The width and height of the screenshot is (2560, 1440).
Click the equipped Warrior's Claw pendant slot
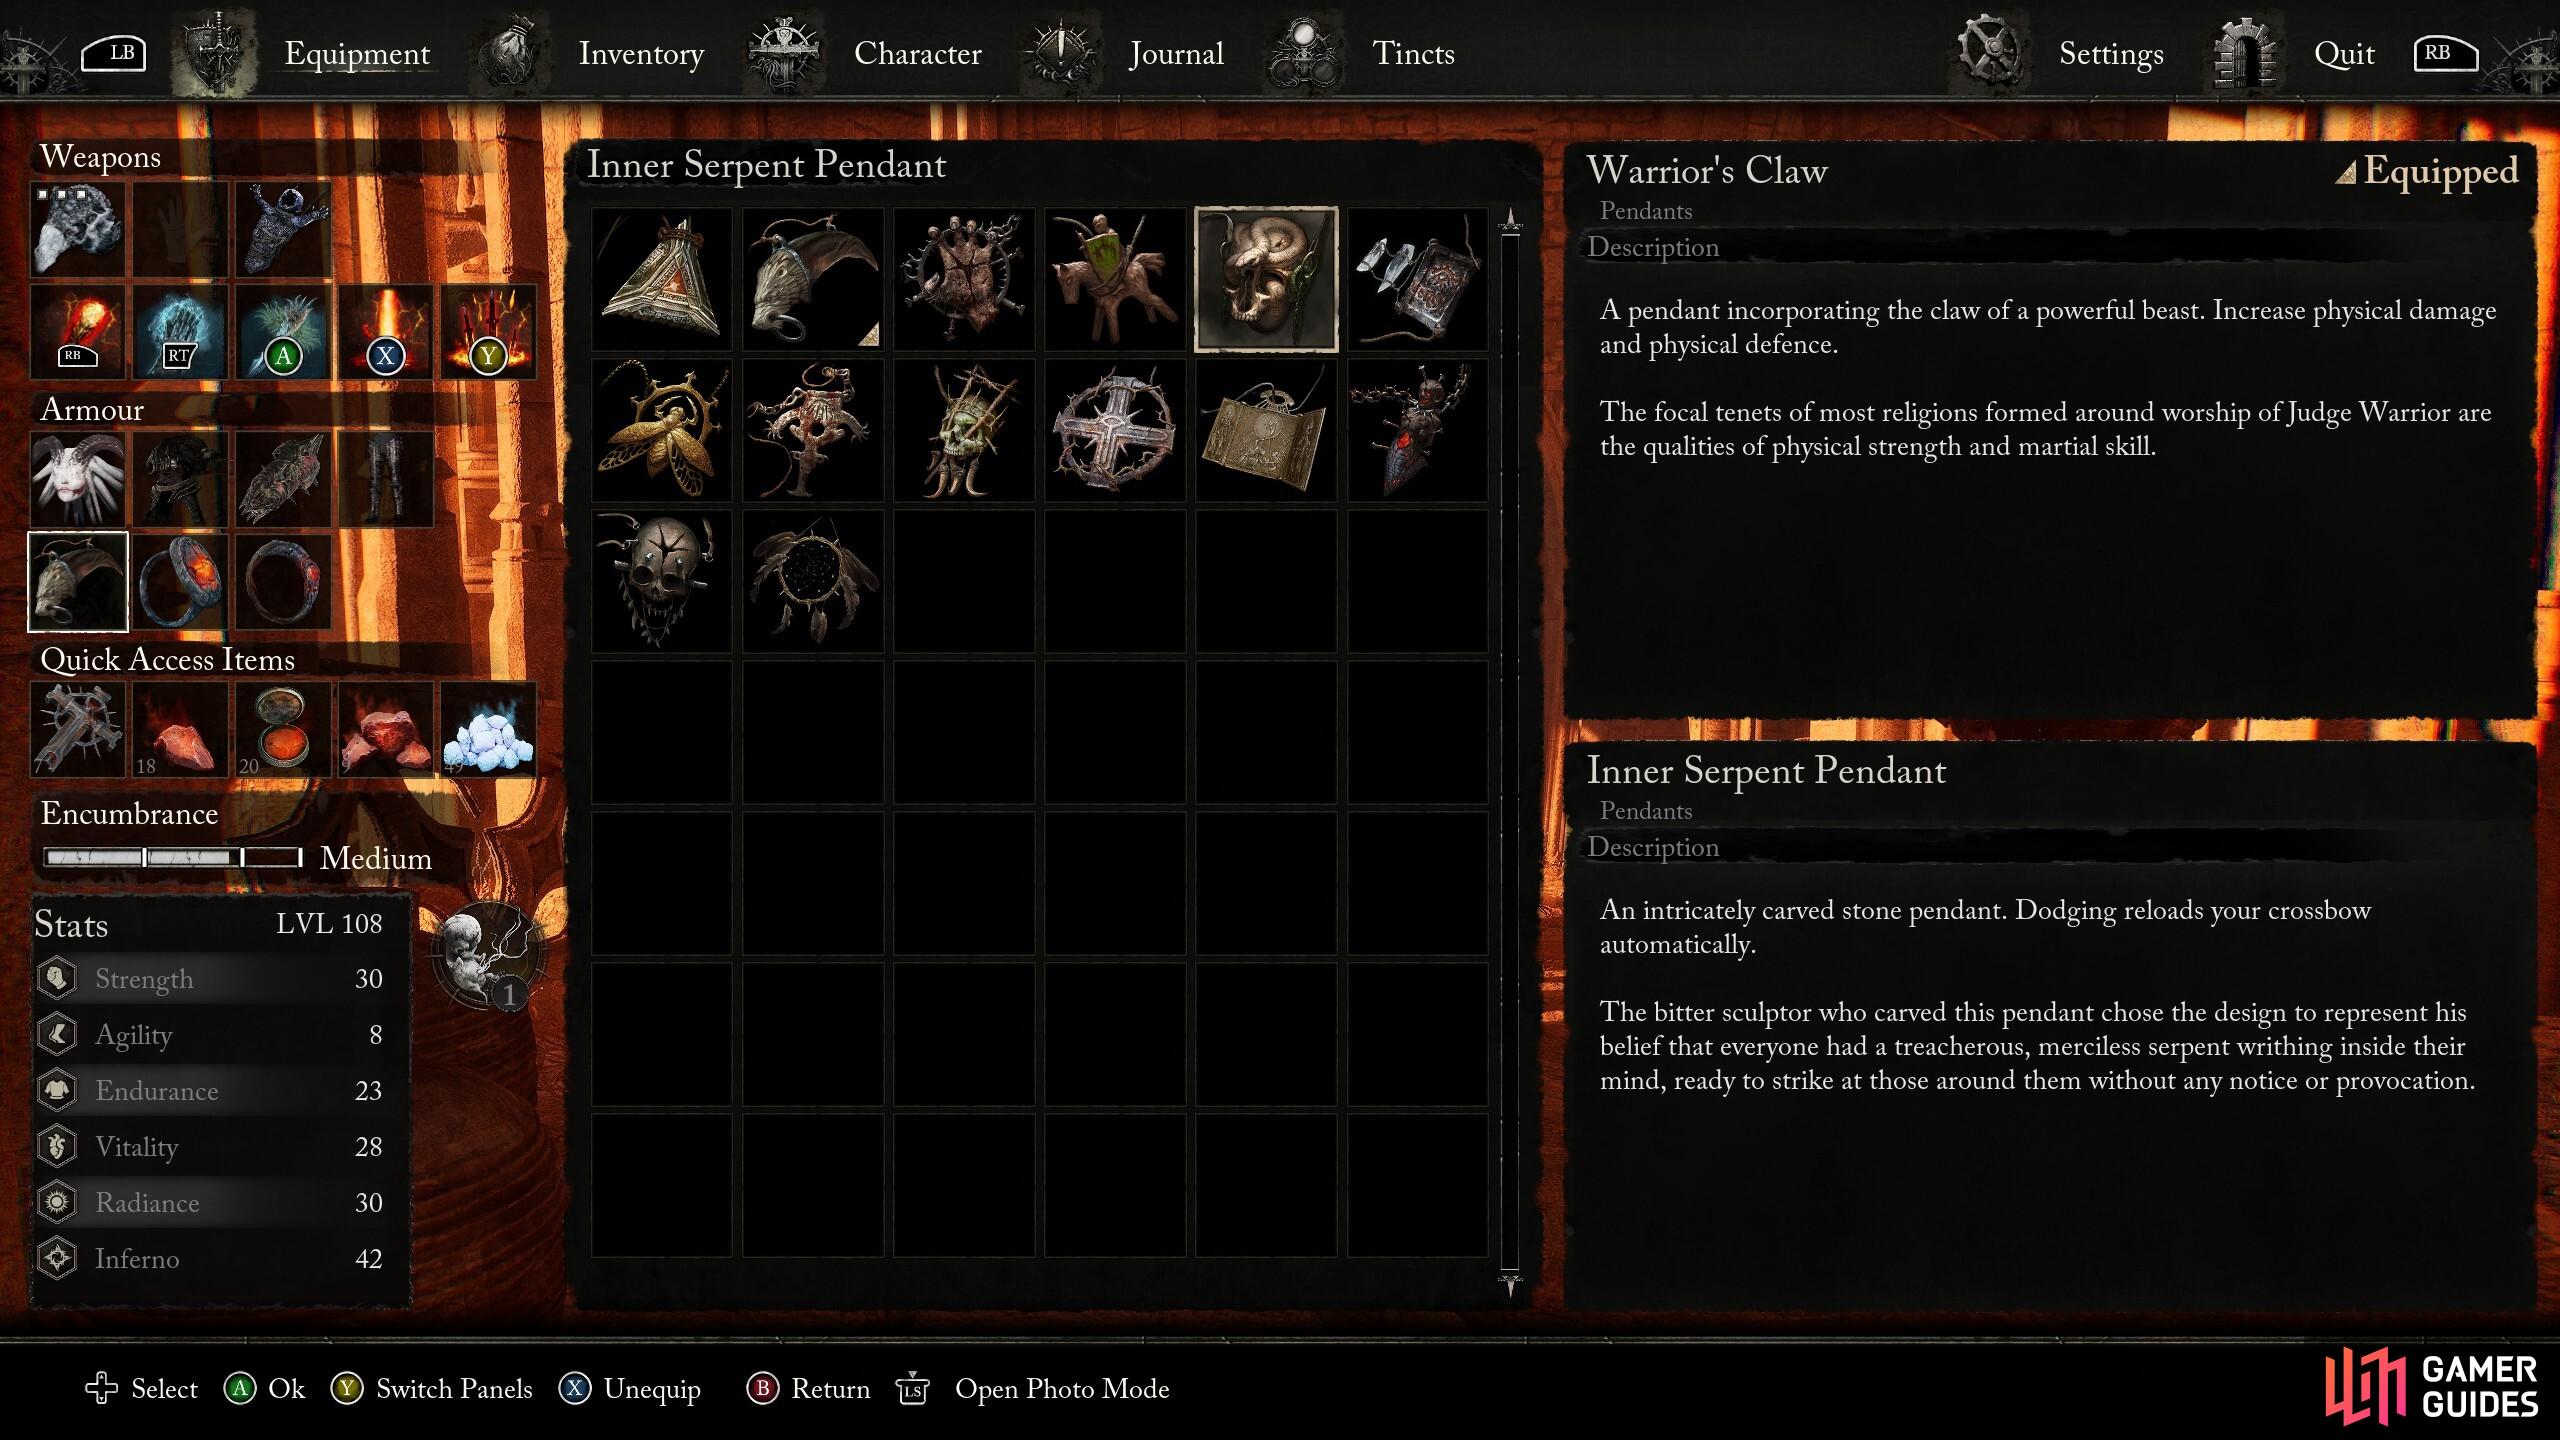click(x=78, y=582)
